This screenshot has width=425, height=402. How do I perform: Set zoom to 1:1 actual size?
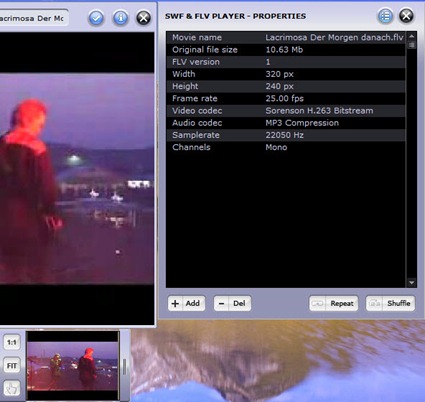[x=12, y=342]
